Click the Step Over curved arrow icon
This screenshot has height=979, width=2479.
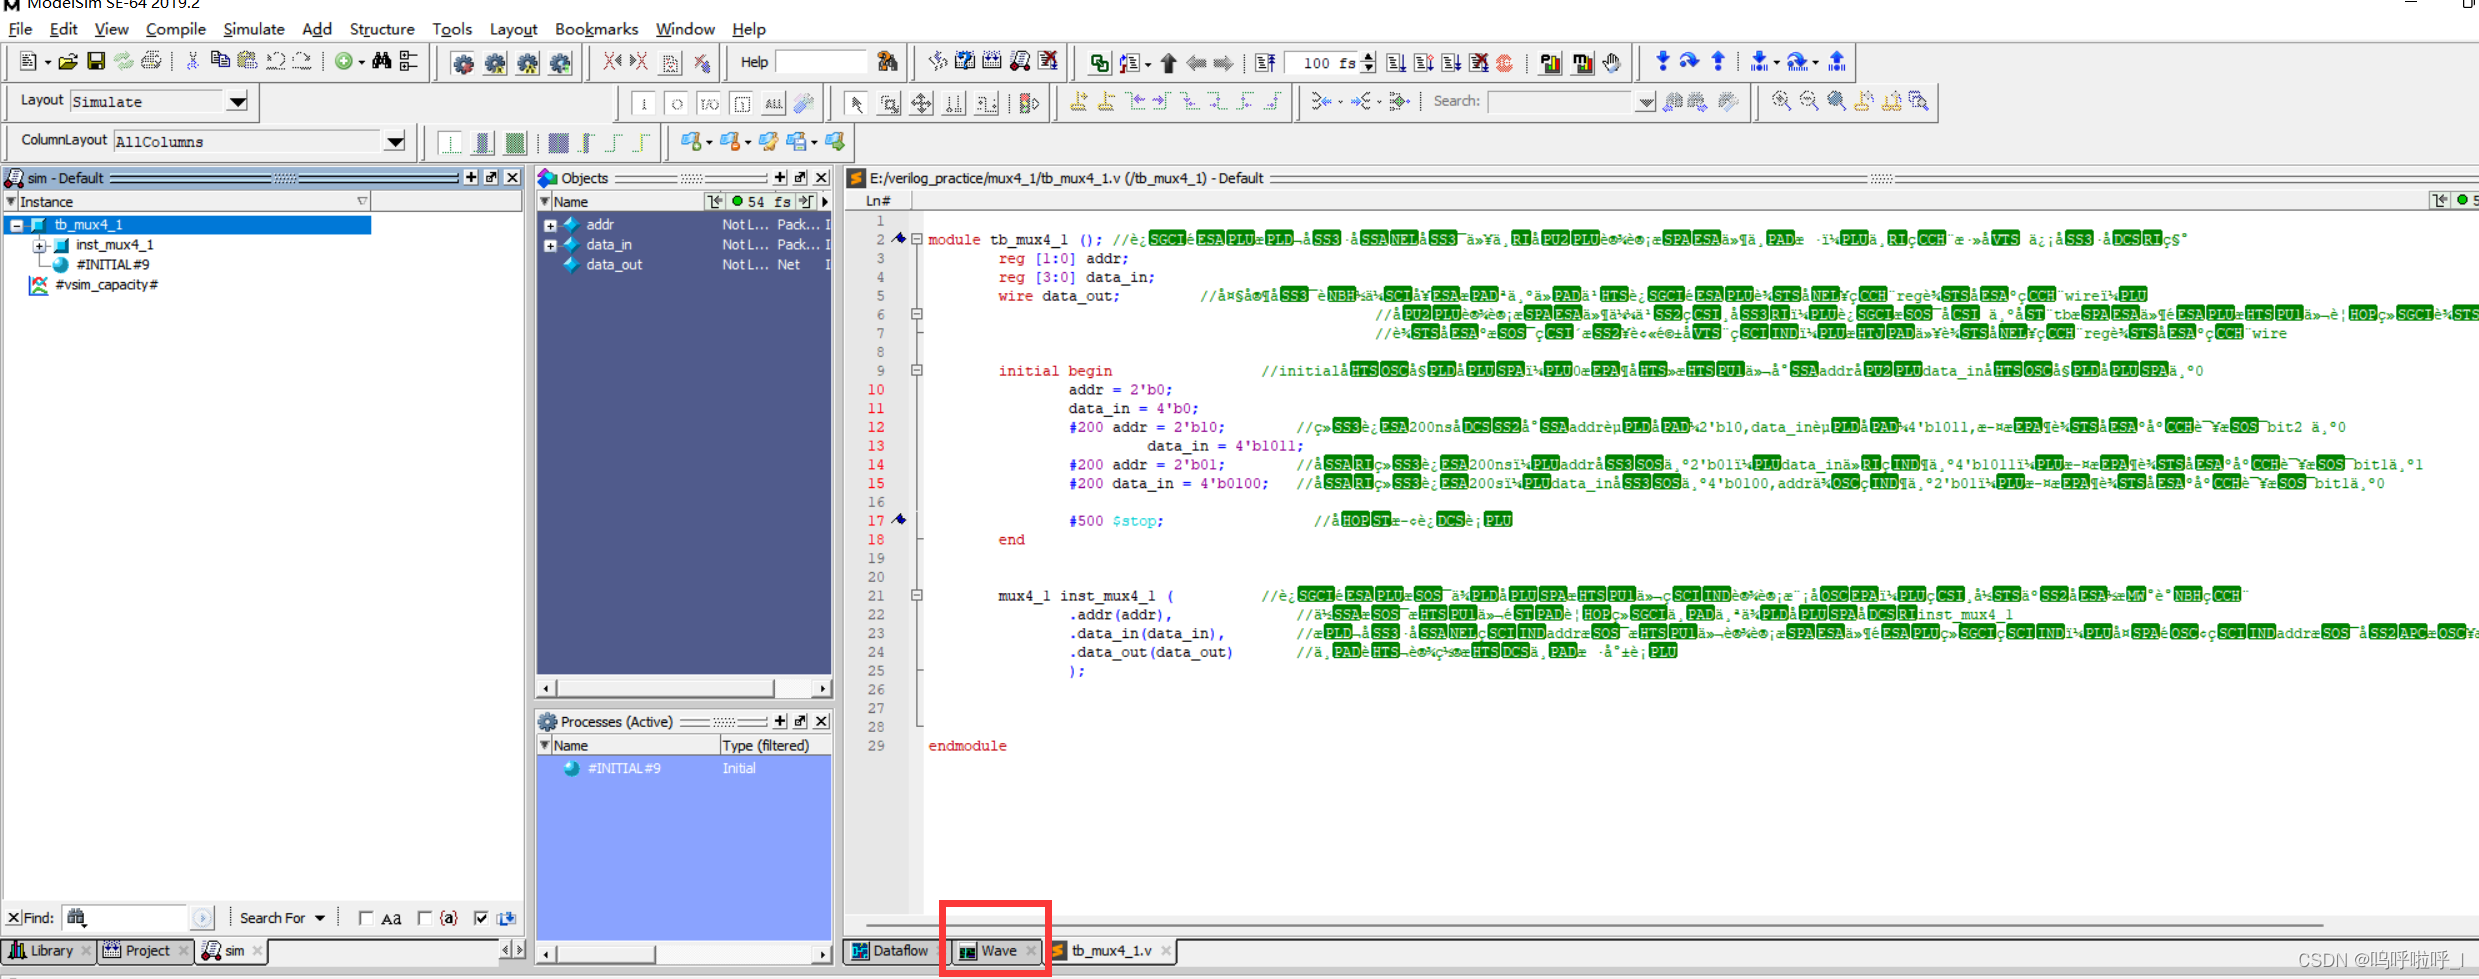[x=1689, y=62]
